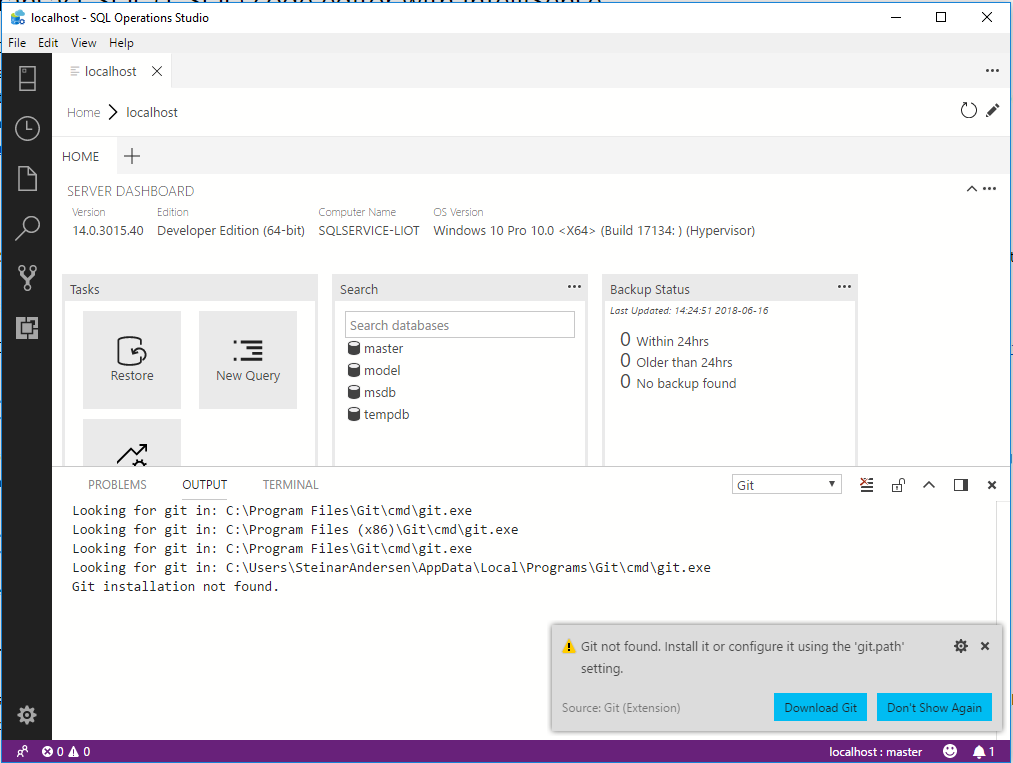This screenshot has height=763, width=1013.
Task: Switch to the PROBLEMS tab
Action: tap(117, 485)
